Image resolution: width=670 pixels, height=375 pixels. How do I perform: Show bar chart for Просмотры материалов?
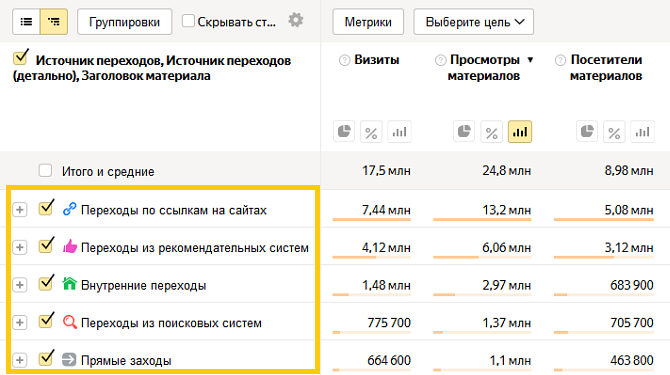[x=520, y=132]
